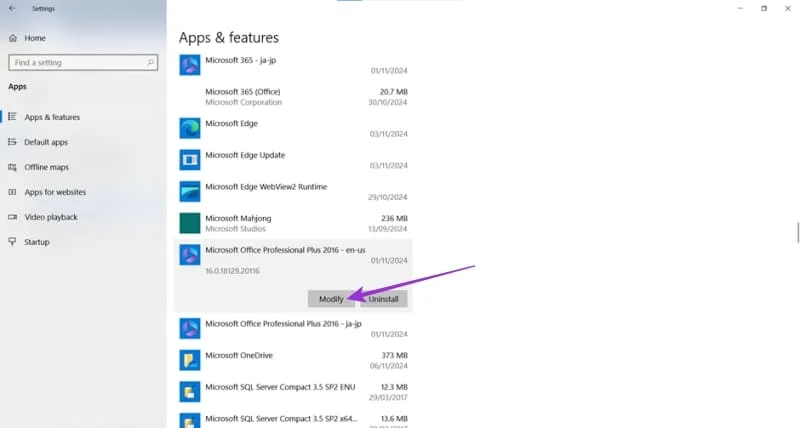Click the Apps for websites icon

point(12,192)
